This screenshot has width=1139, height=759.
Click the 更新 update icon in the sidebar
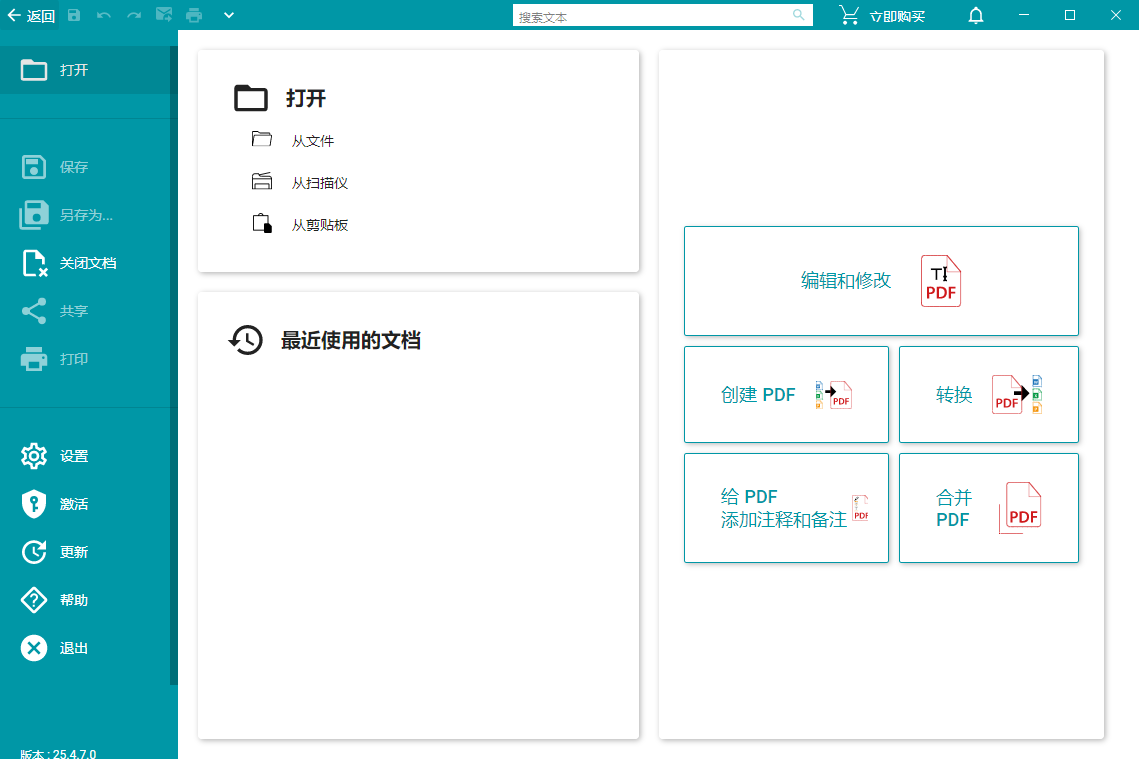[x=33, y=552]
